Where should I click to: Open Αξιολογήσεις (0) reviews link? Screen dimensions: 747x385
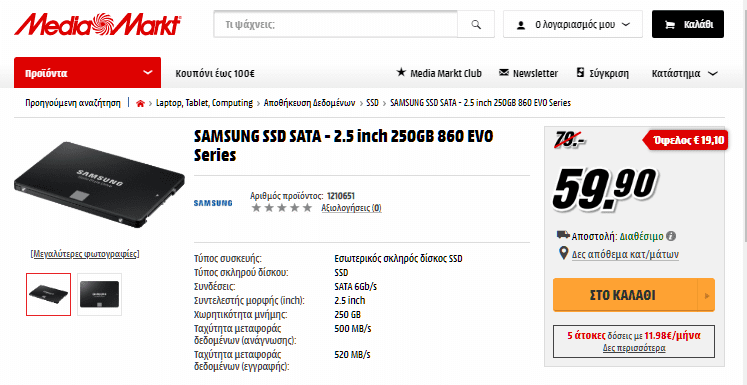(x=352, y=208)
